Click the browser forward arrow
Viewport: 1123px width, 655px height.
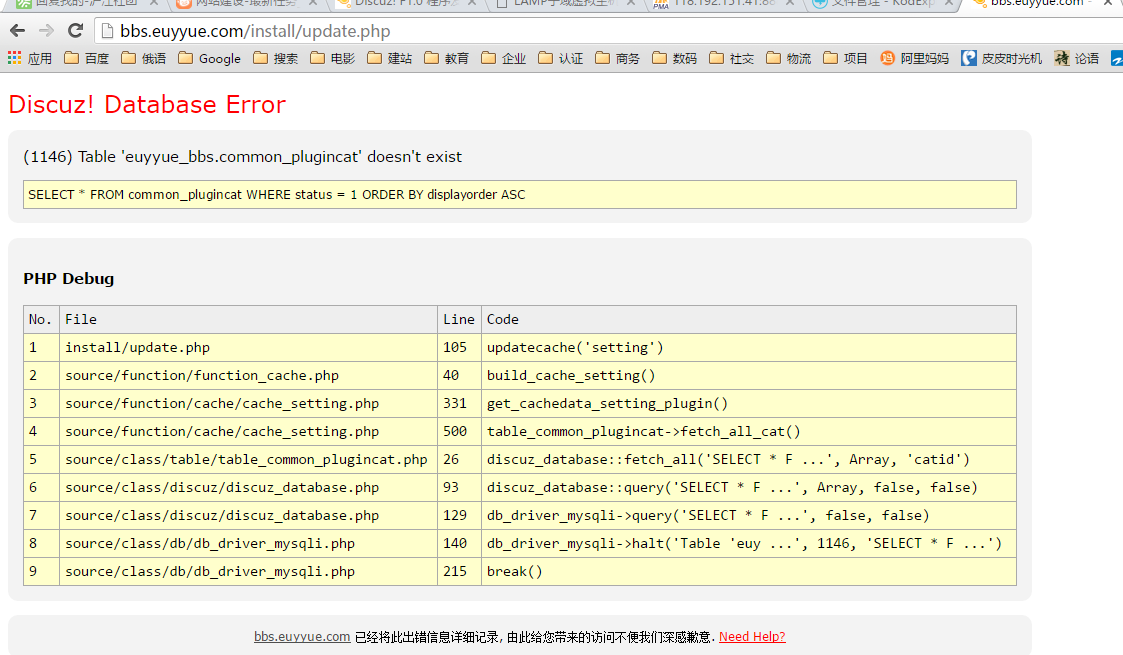pyautogui.click(x=47, y=31)
